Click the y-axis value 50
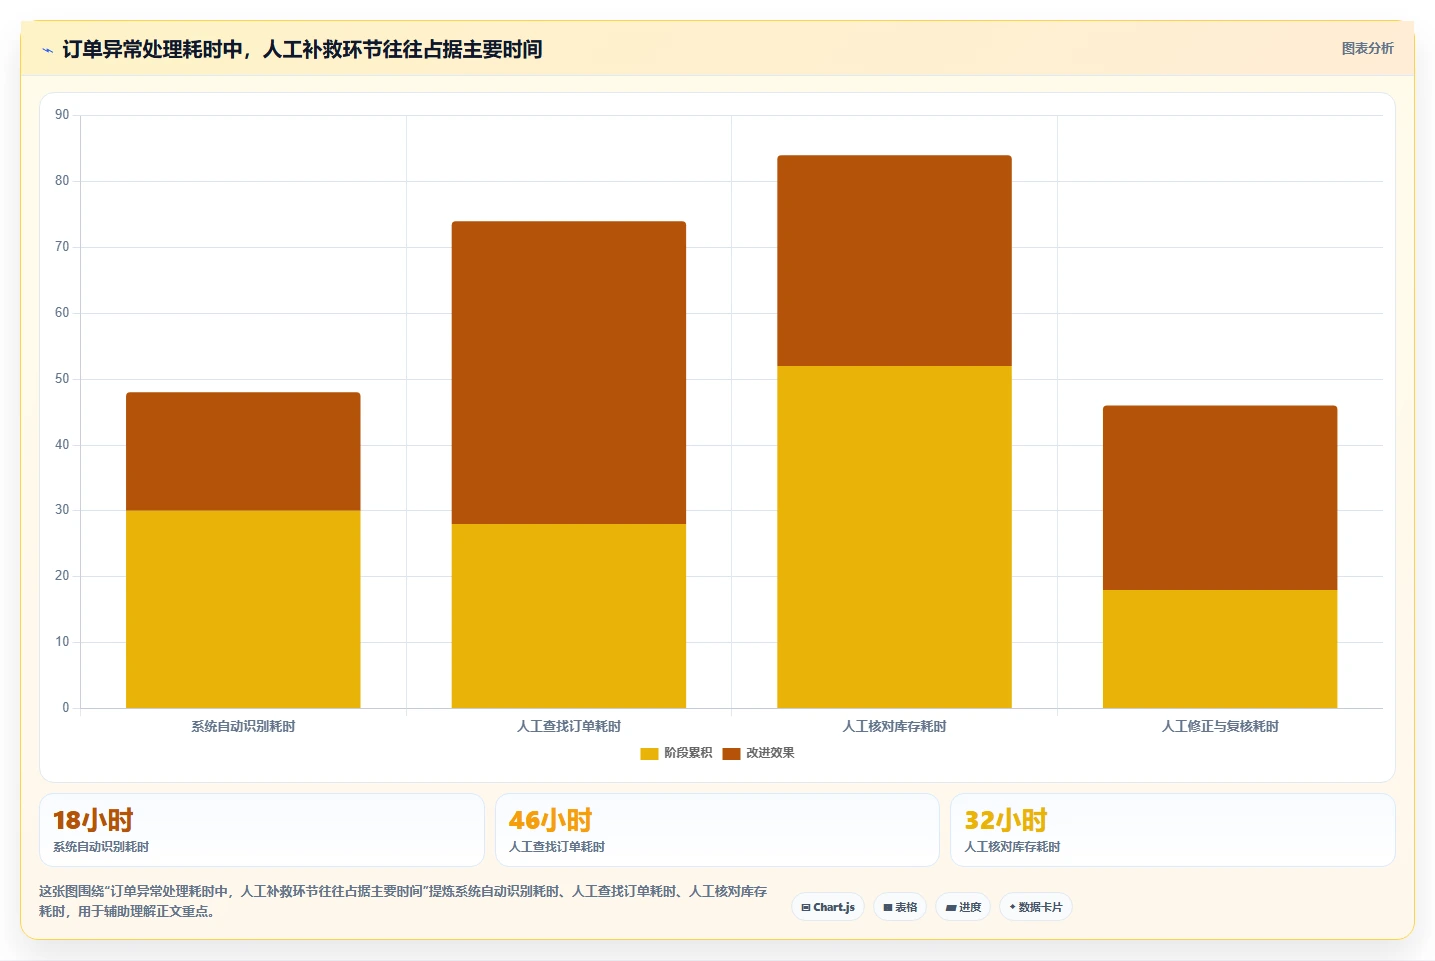This screenshot has height=961, width=1435. 62,379
